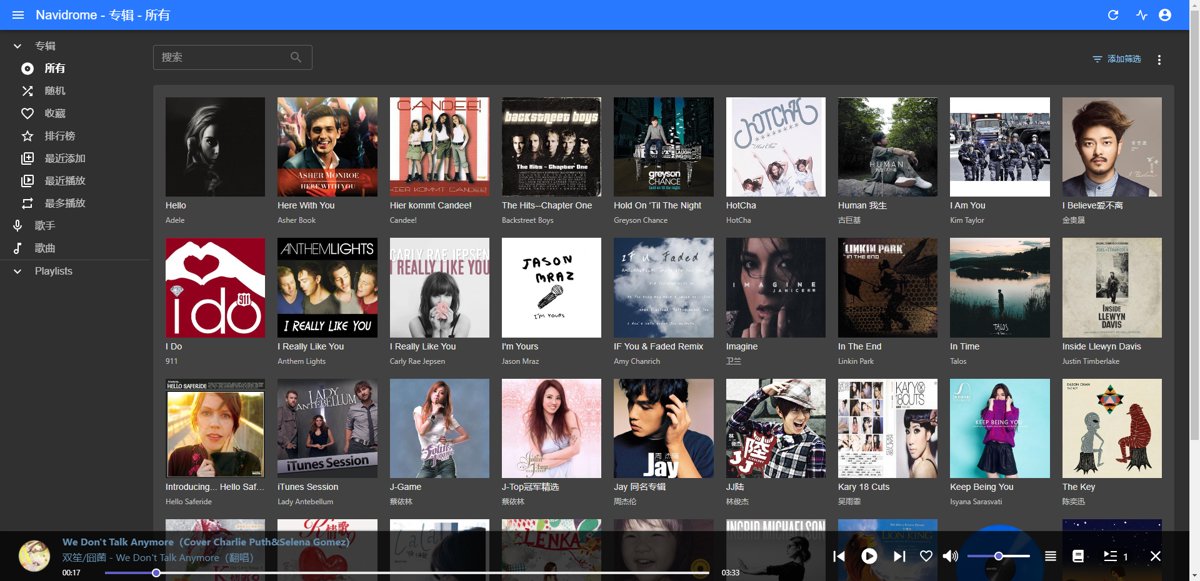Click the artist name Greyson Chance
Viewport: 1200px width, 581px height.
(x=640, y=220)
